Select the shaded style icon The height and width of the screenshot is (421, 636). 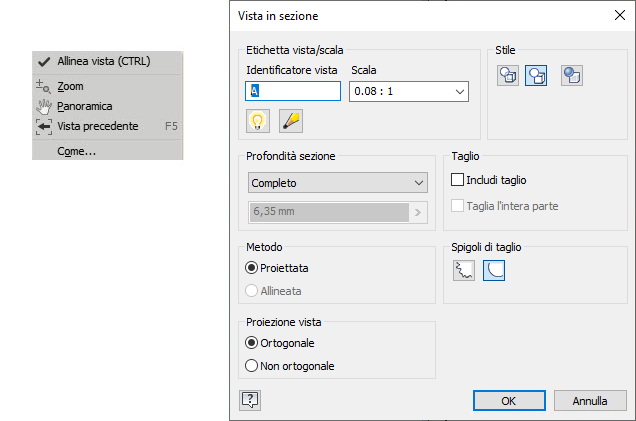[571, 75]
